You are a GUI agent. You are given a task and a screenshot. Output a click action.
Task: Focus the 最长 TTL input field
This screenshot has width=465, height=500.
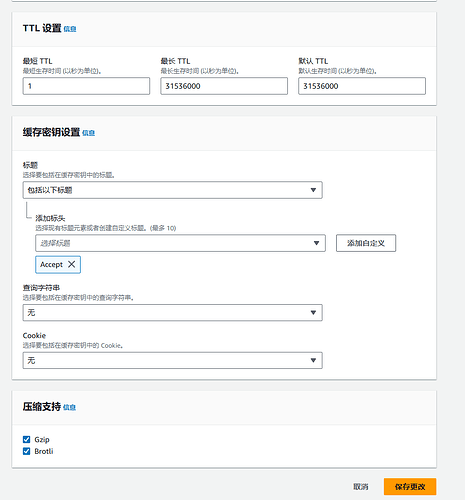tap(224, 86)
